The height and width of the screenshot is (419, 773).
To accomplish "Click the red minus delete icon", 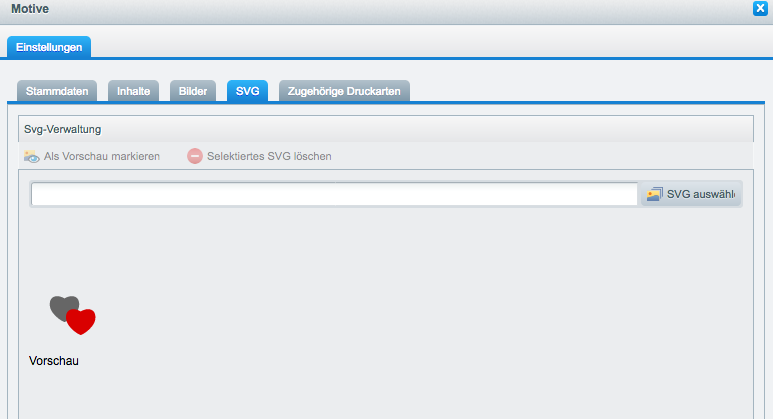I will [x=195, y=157].
